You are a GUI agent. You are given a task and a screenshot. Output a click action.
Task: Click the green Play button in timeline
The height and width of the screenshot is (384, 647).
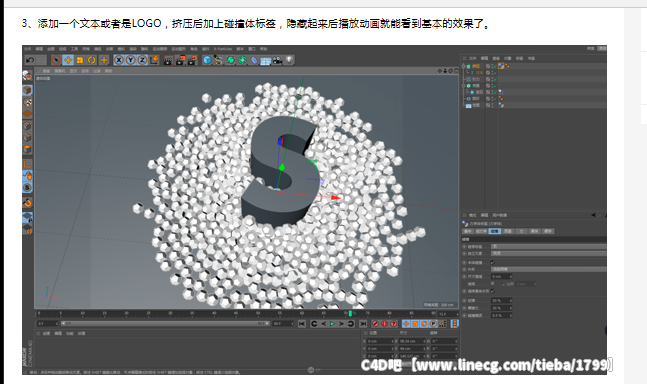tap(332, 324)
